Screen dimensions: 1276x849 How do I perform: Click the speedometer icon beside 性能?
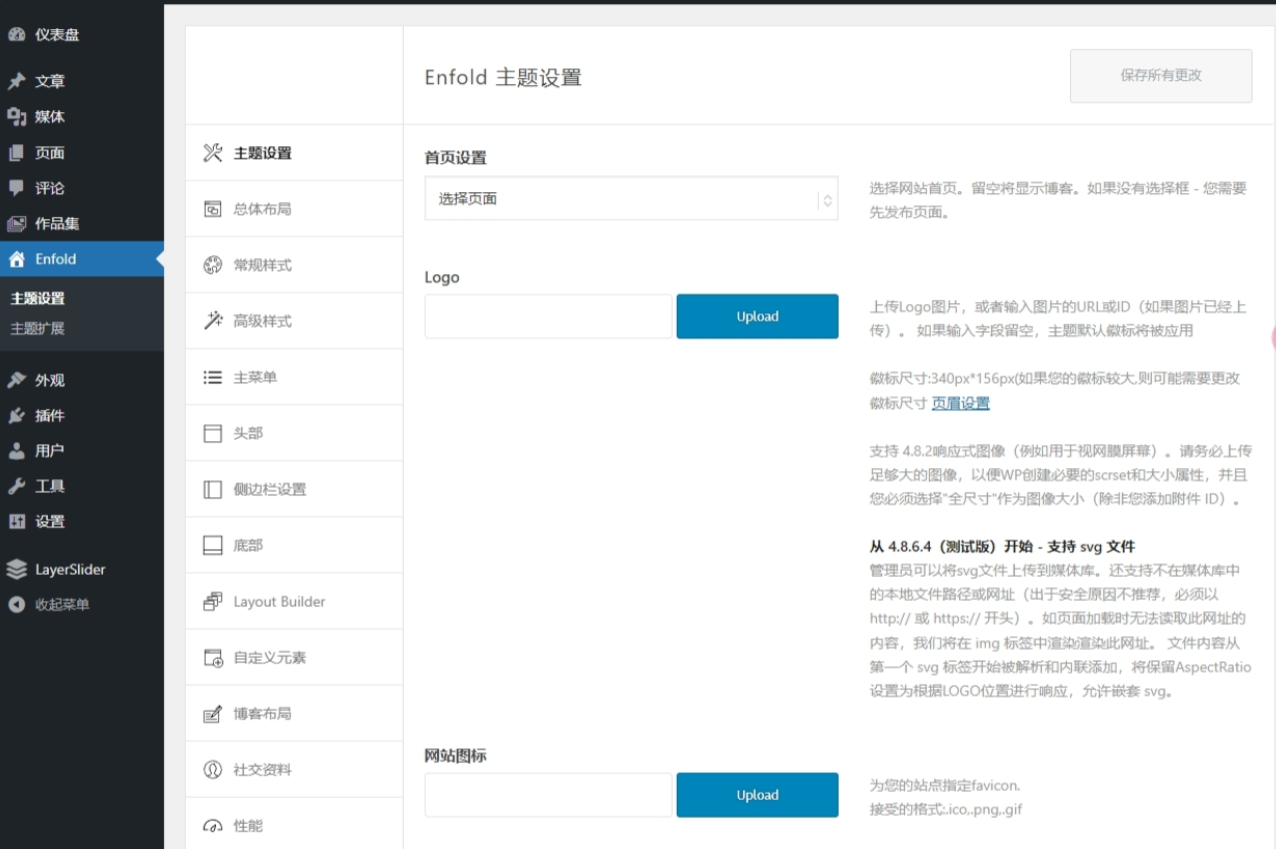212,826
